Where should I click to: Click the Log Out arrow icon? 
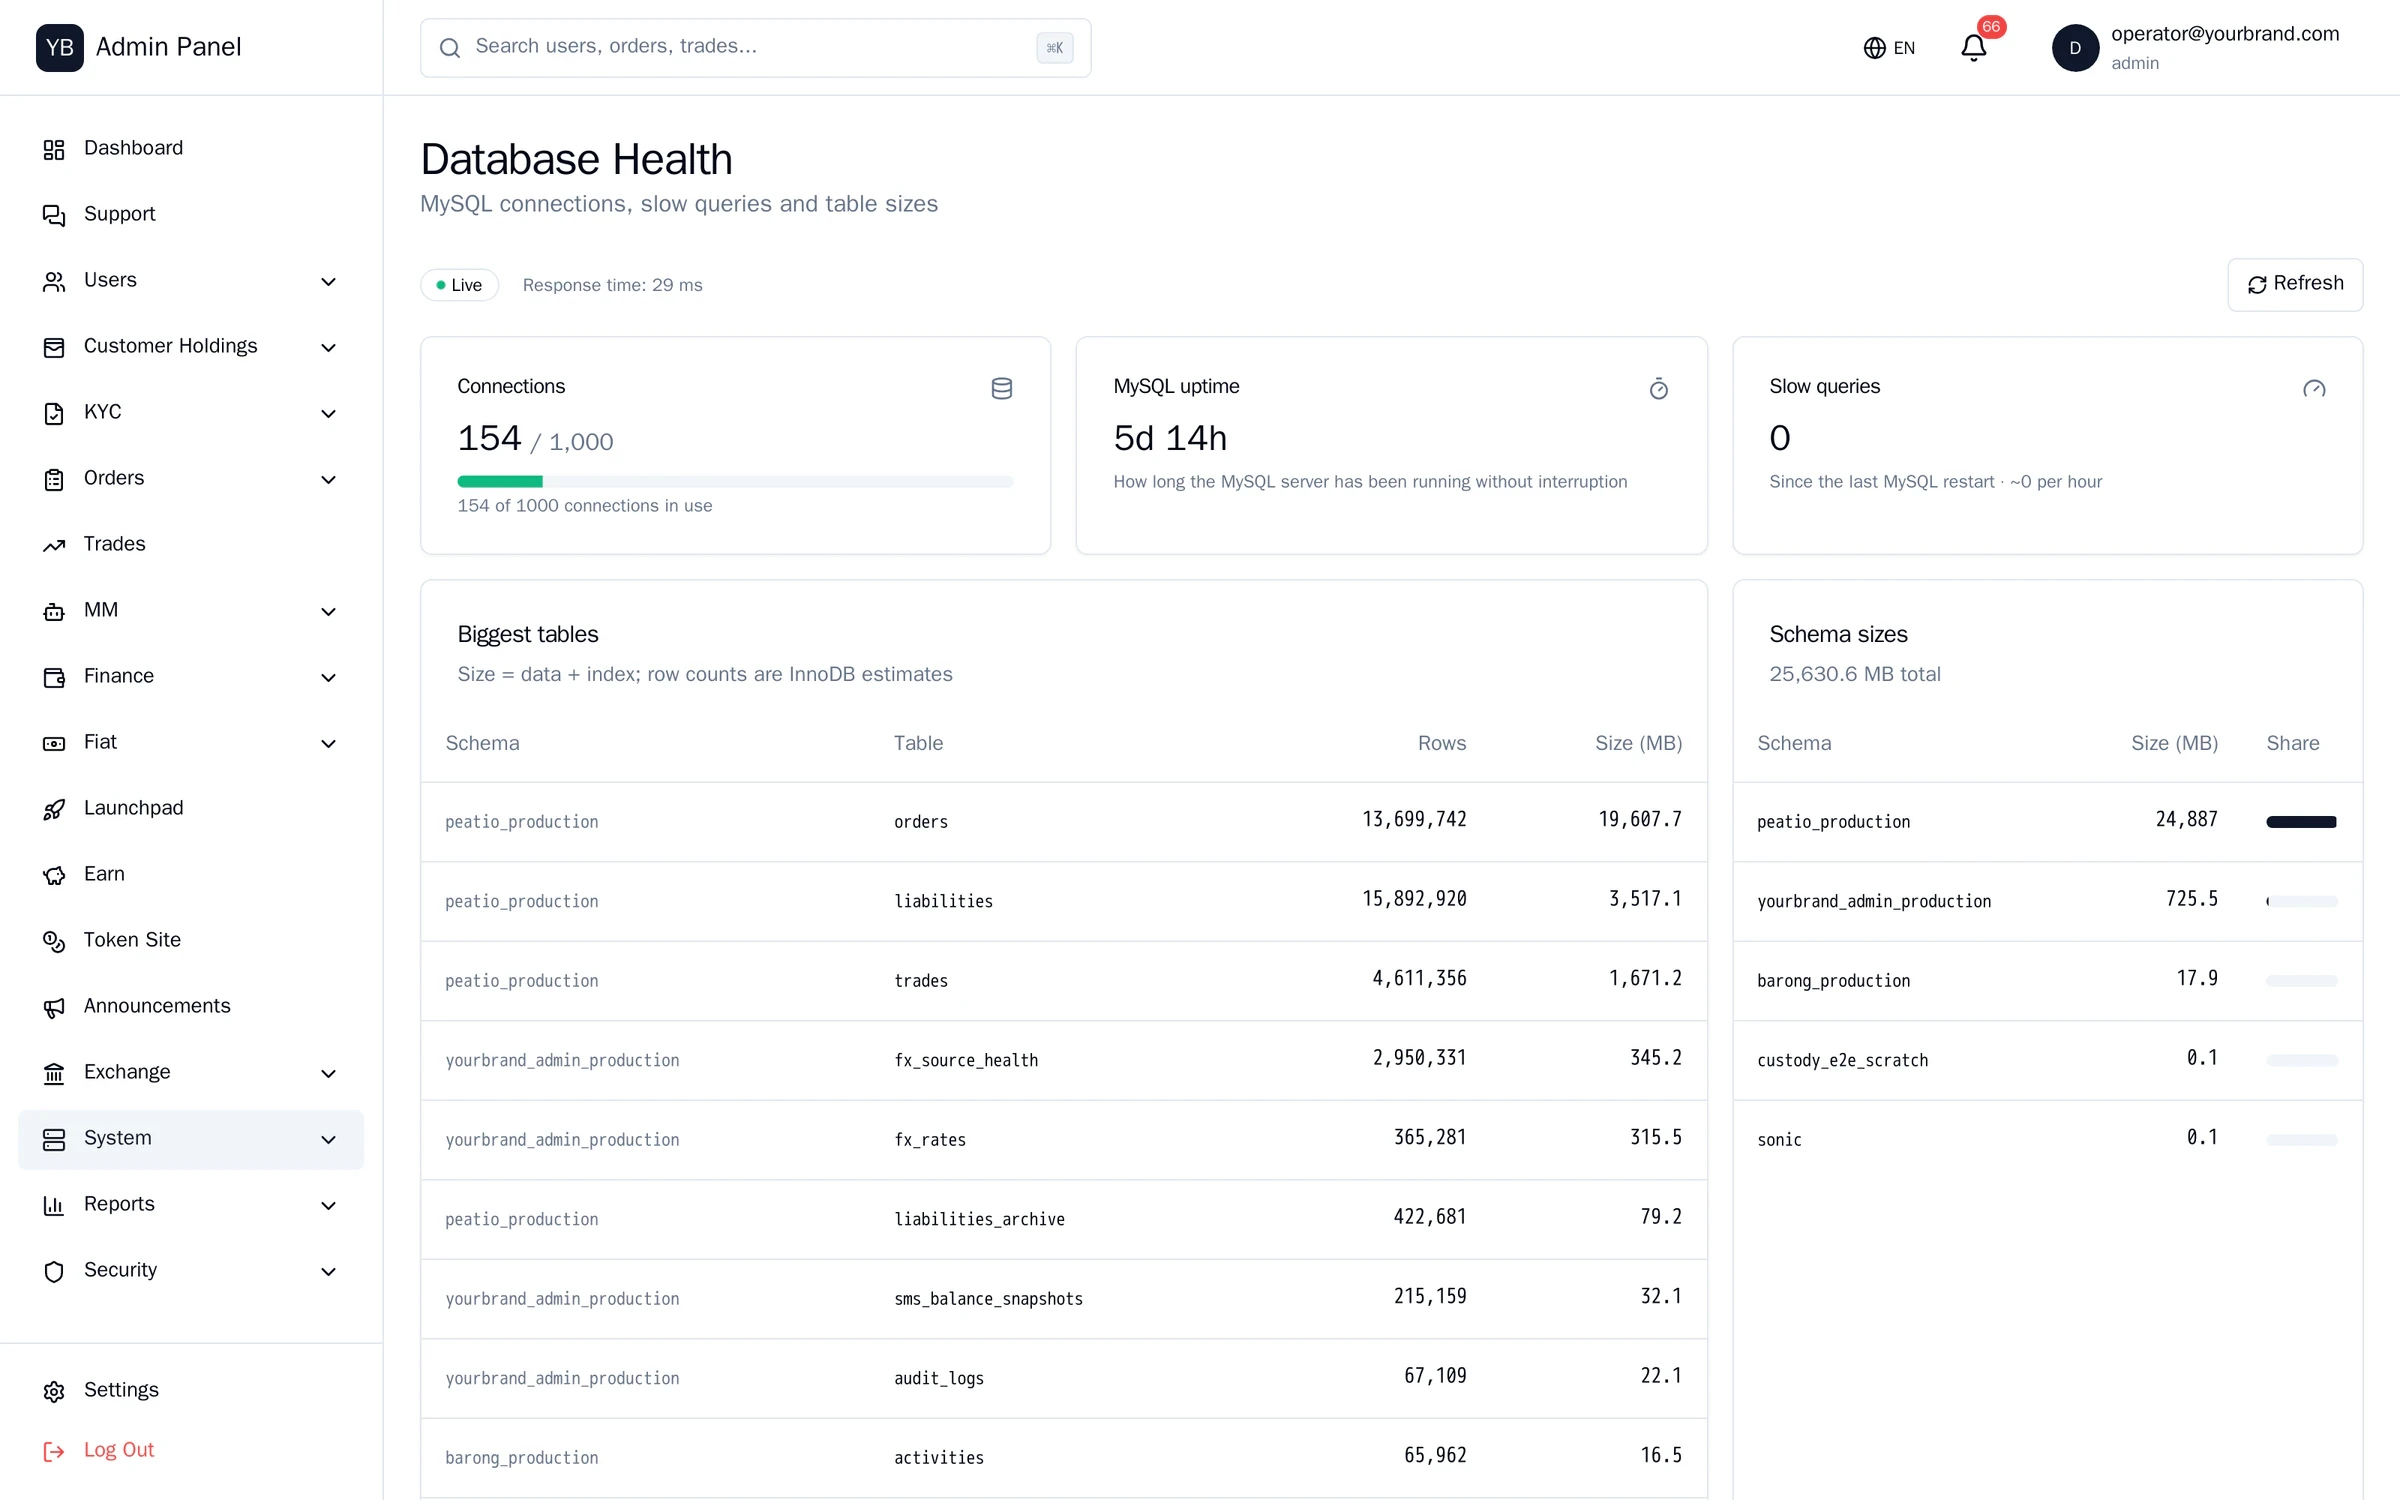(x=54, y=1451)
